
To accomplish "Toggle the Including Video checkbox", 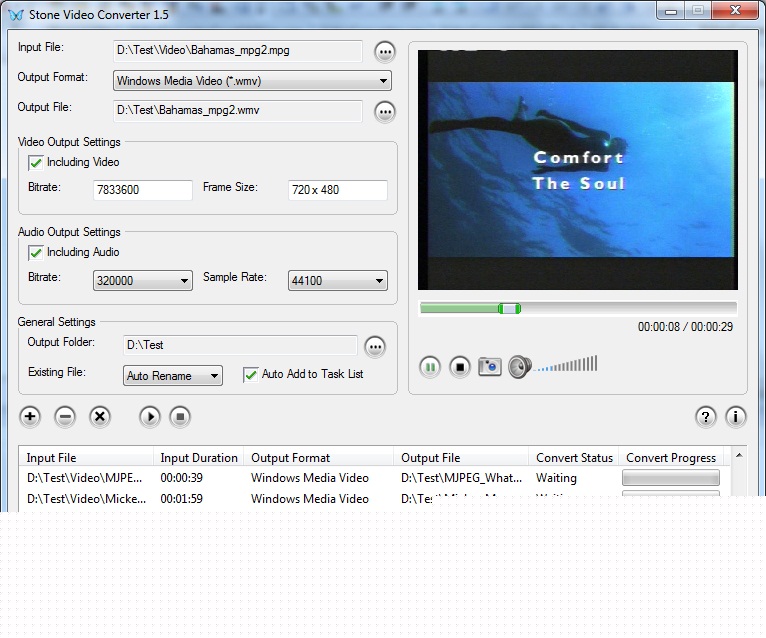I will pos(36,163).
